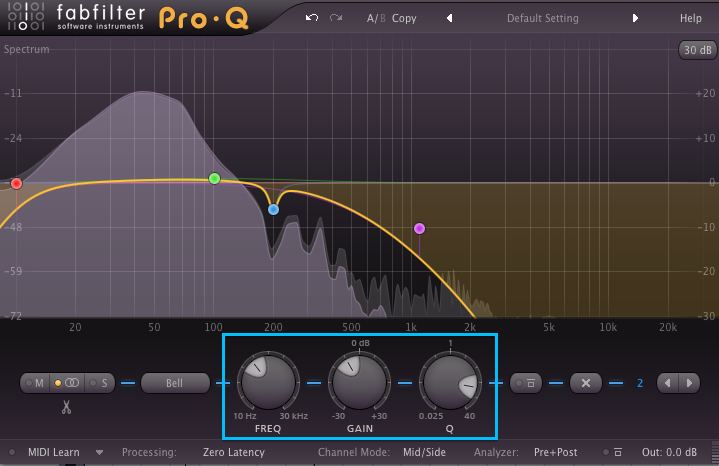Open the Help menu
Viewport: 719px width, 466px height.
691,18
